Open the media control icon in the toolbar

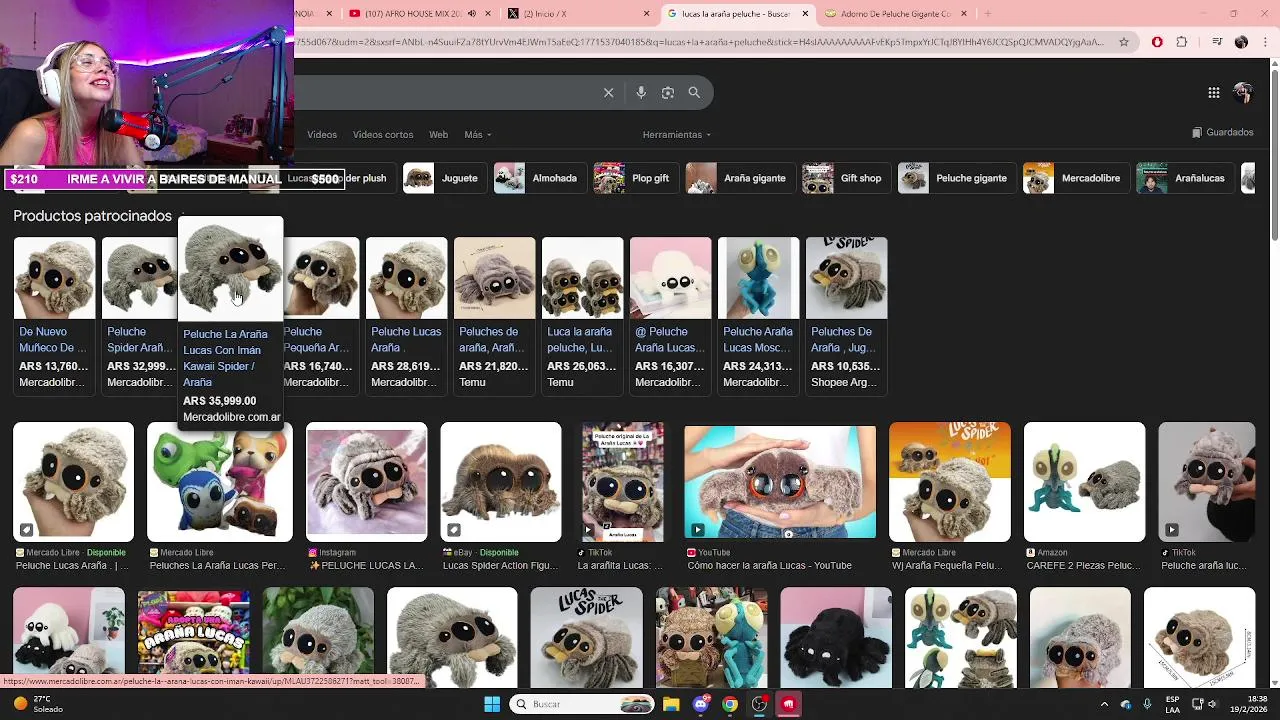tap(1216, 42)
